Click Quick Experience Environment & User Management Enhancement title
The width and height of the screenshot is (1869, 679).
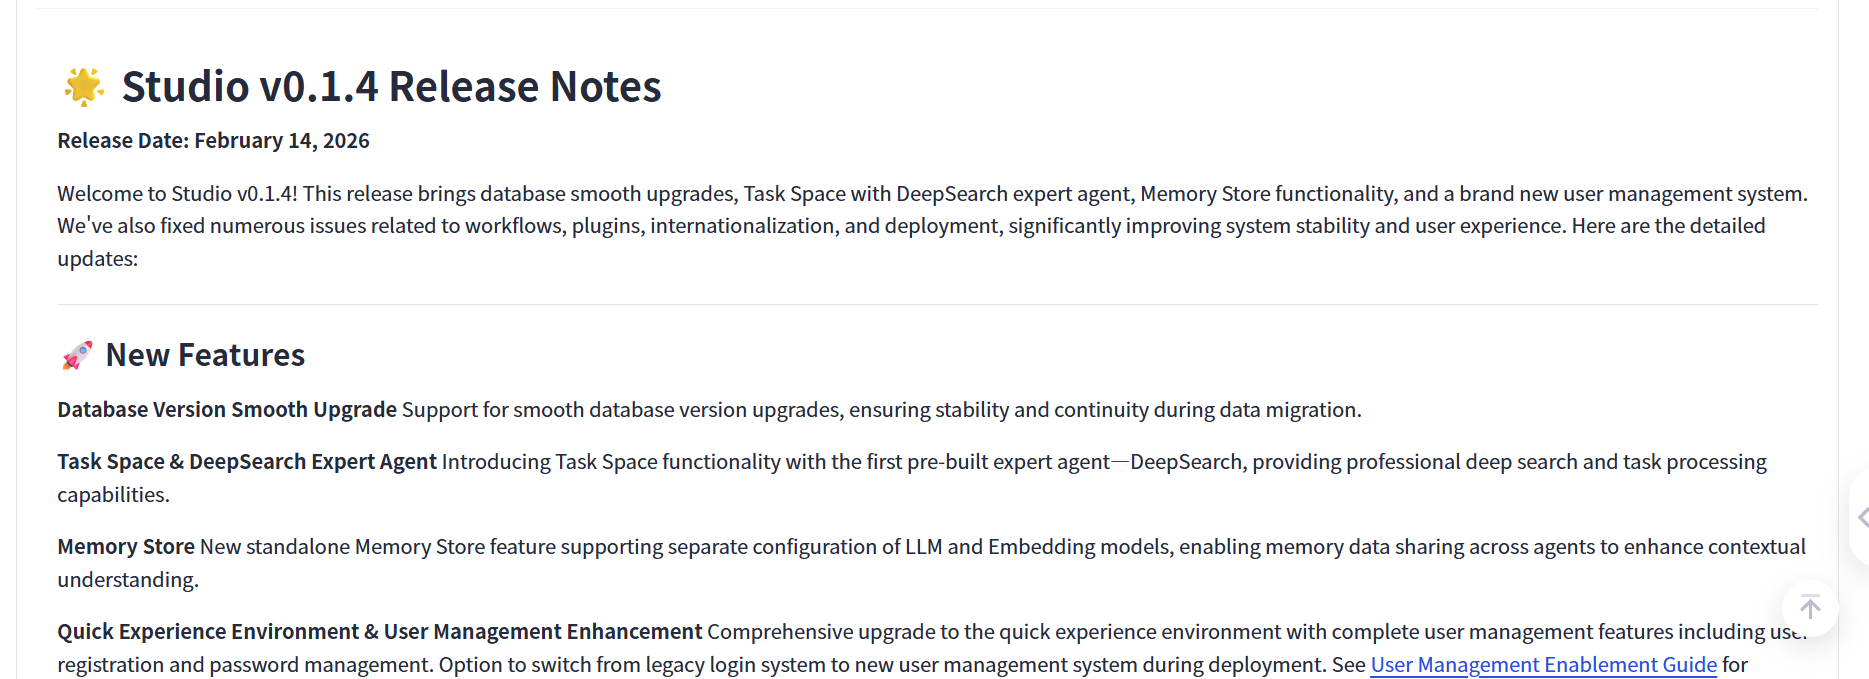click(380, 632)
